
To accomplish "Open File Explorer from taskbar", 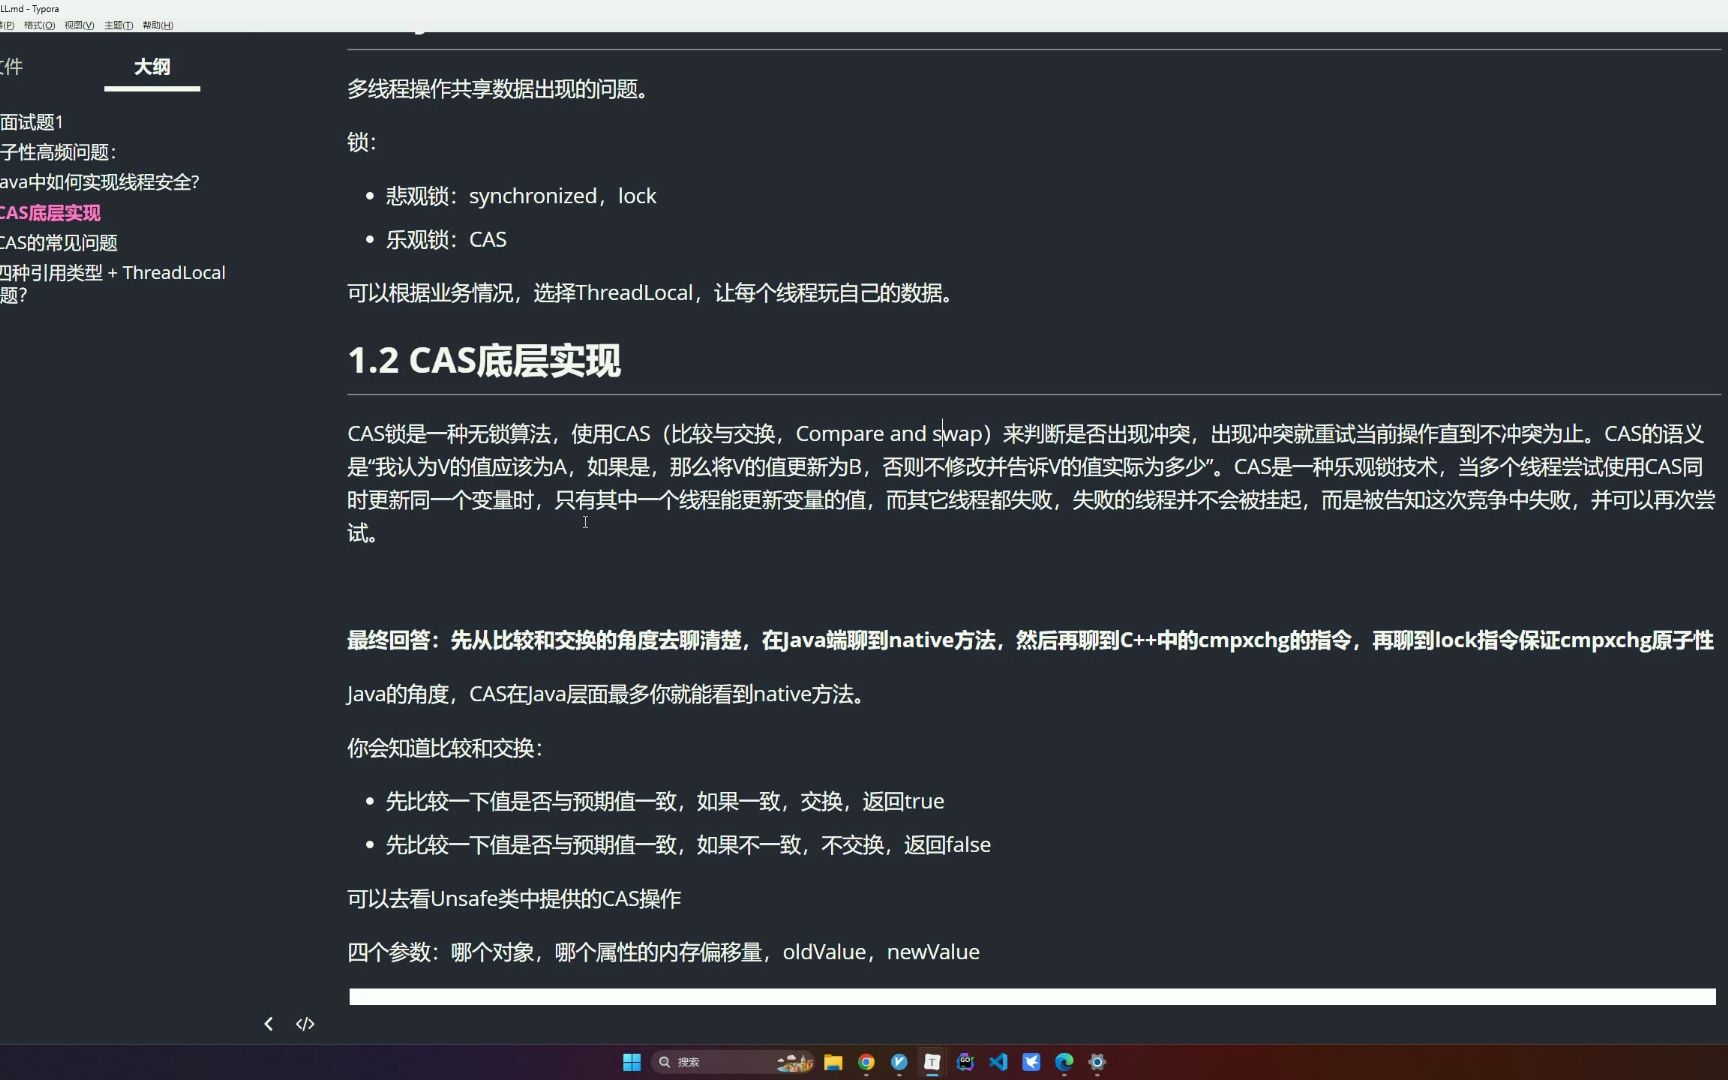I will tap(833, 1062).
